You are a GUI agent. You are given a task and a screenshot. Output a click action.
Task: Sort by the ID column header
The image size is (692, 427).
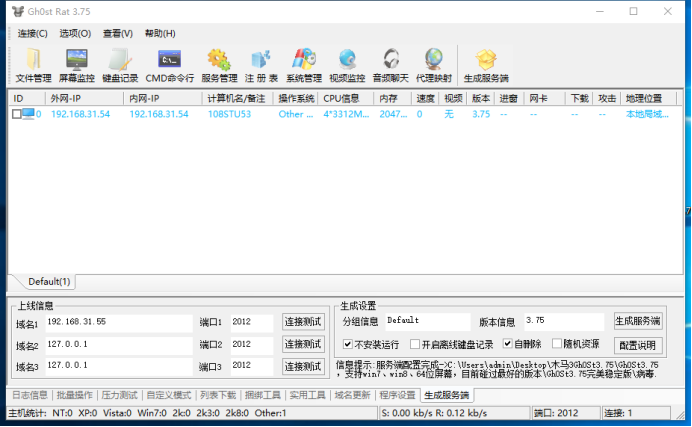point(27,98)
